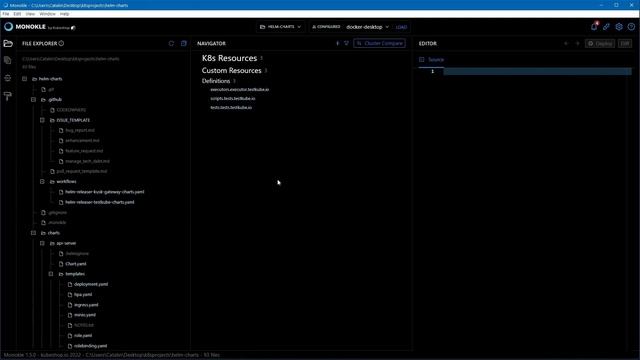Image resolution: width=640 pixels, height=360 pixels.
Task: Open the File Explorer sidebar pane icon
Action: coord(8,43)
